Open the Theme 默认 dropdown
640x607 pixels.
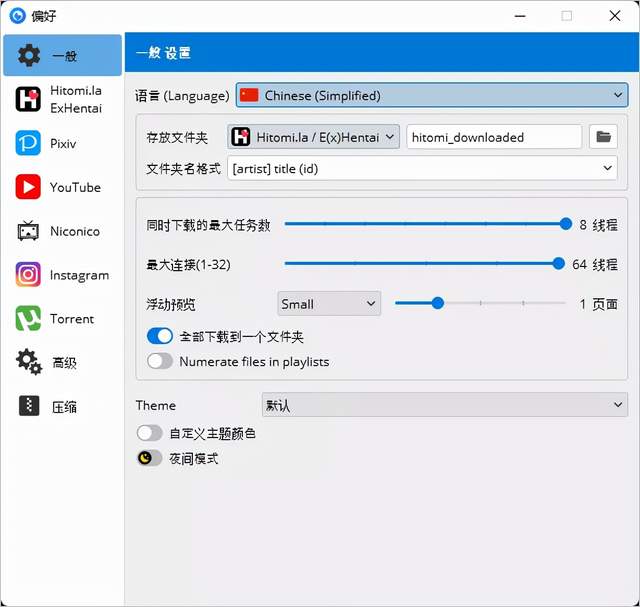[444, 405]
